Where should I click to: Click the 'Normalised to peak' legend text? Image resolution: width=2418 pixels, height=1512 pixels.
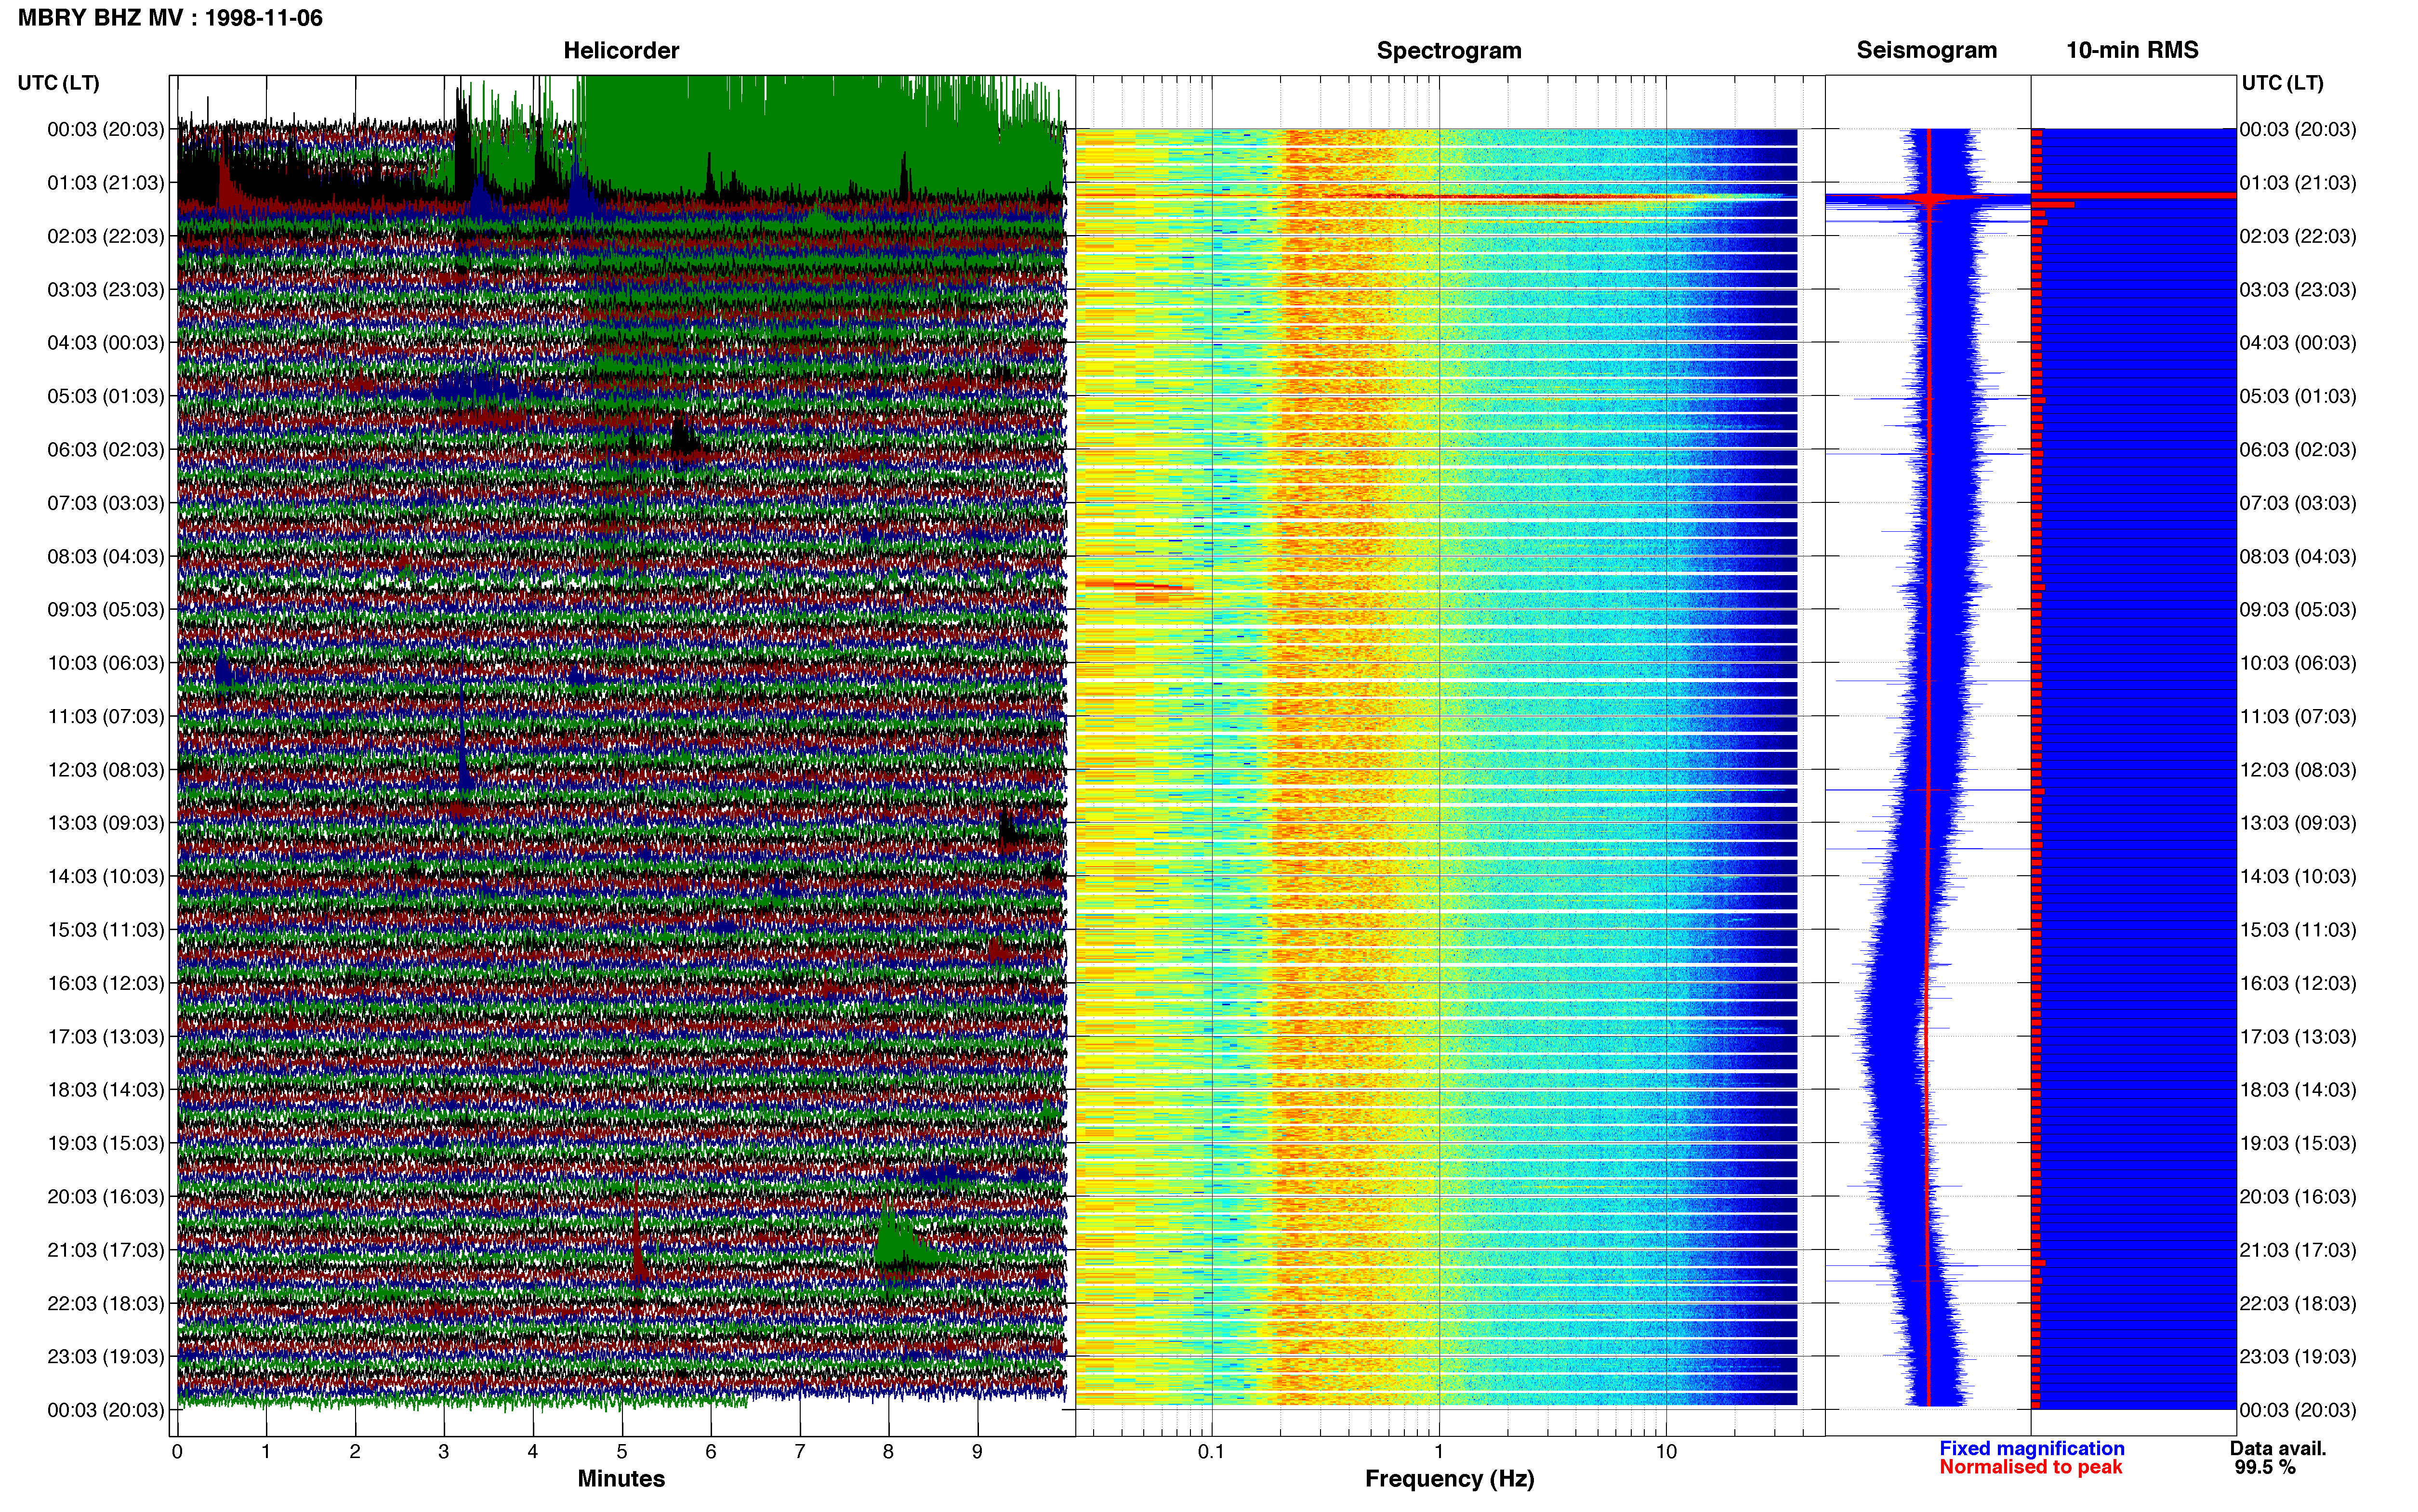[x=2030, y=1467]
